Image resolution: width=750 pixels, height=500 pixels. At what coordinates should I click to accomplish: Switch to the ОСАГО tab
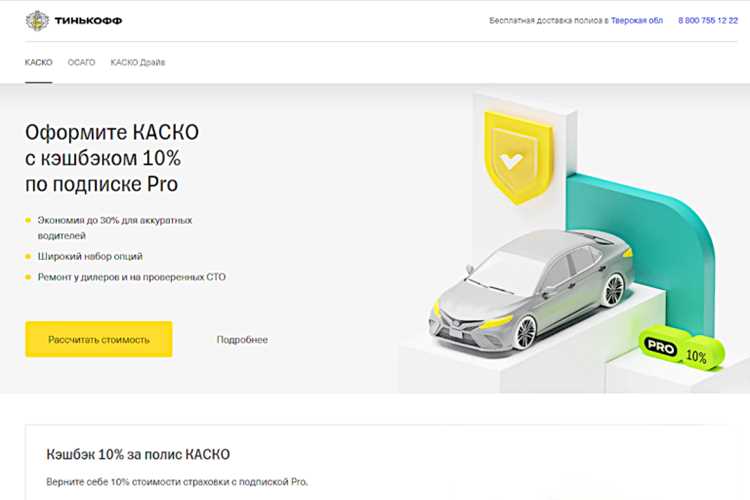(x=81, y=62)
